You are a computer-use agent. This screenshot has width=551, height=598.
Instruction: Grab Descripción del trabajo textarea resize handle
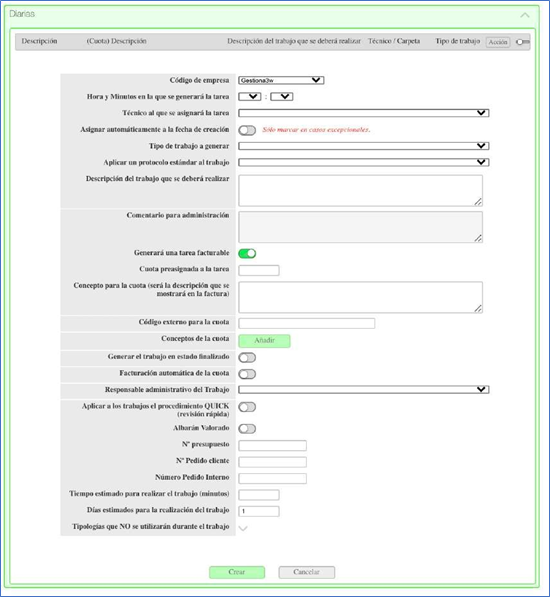478,202
